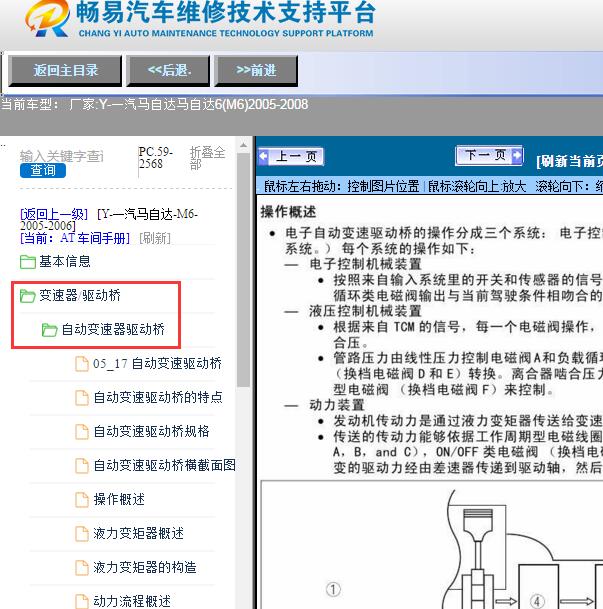This screenshot has height=609, width=603.
Task: Open the 返回上一级 link
Action: pos(54,214)
